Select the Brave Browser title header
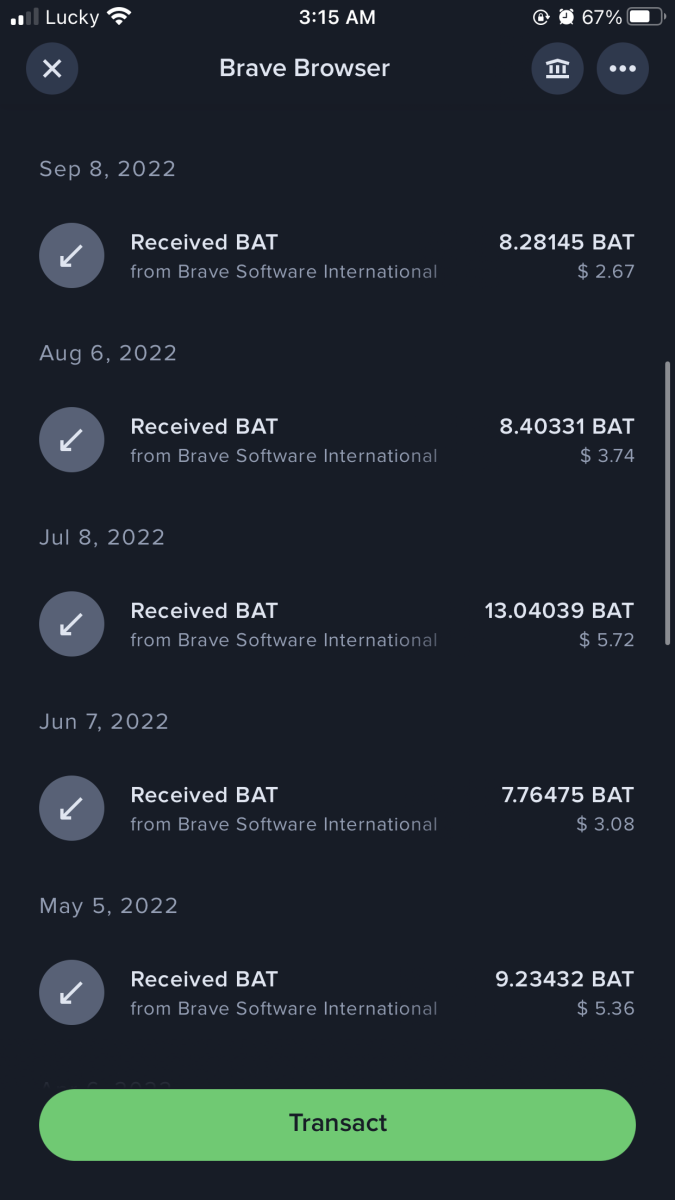 pos(304,68)
